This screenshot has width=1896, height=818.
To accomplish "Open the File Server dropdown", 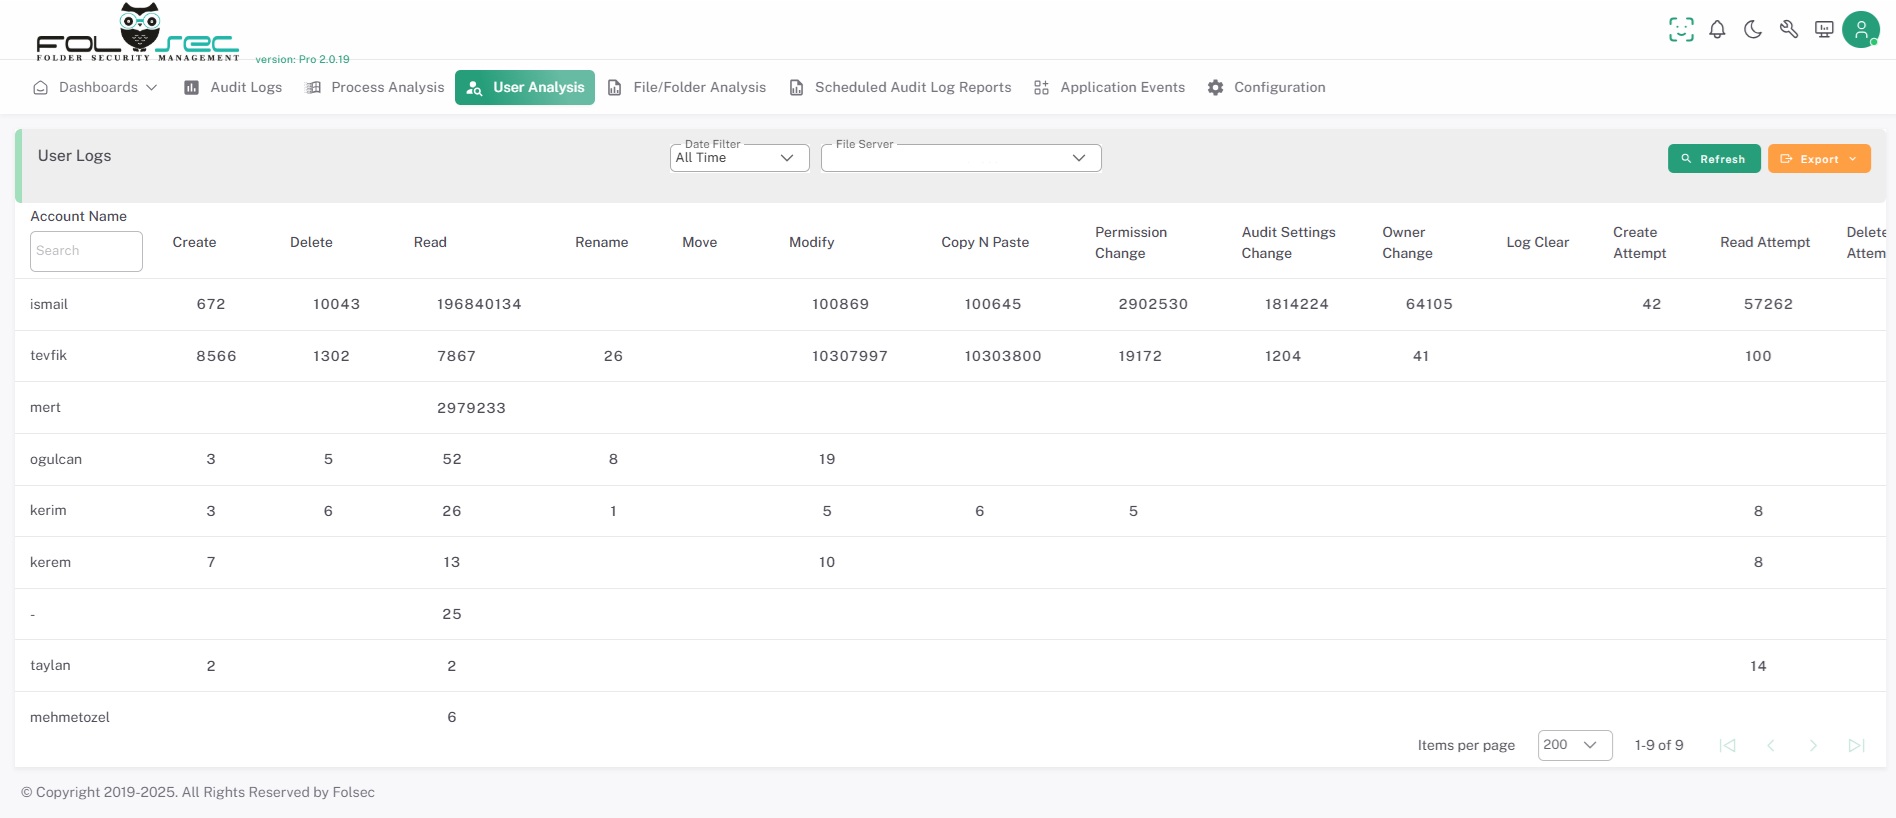I will point(960,158).
